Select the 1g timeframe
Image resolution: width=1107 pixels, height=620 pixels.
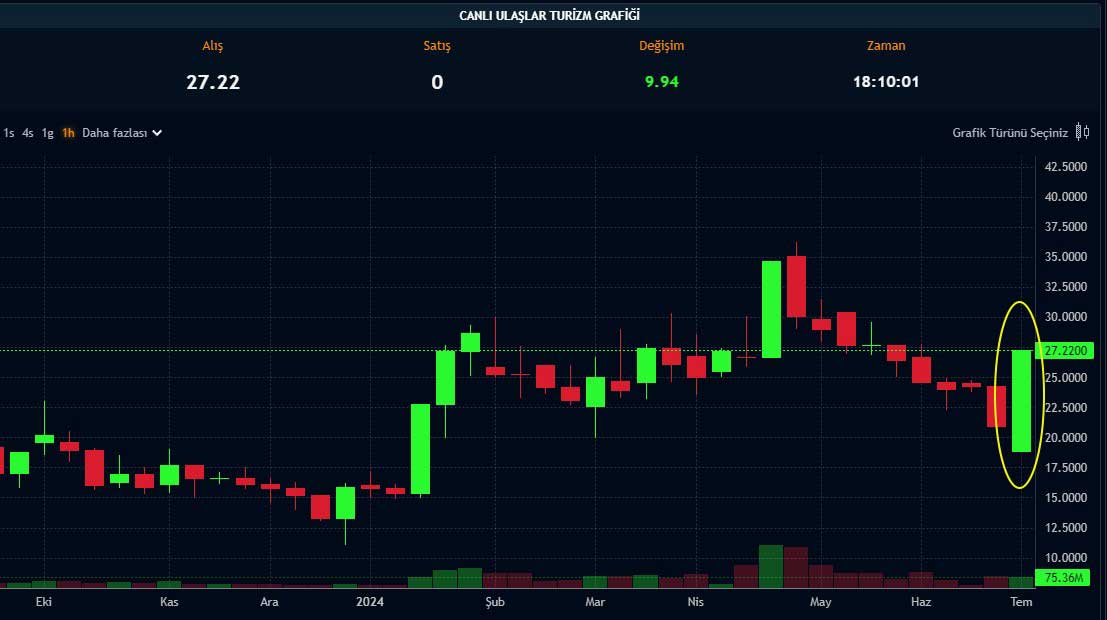47,133
